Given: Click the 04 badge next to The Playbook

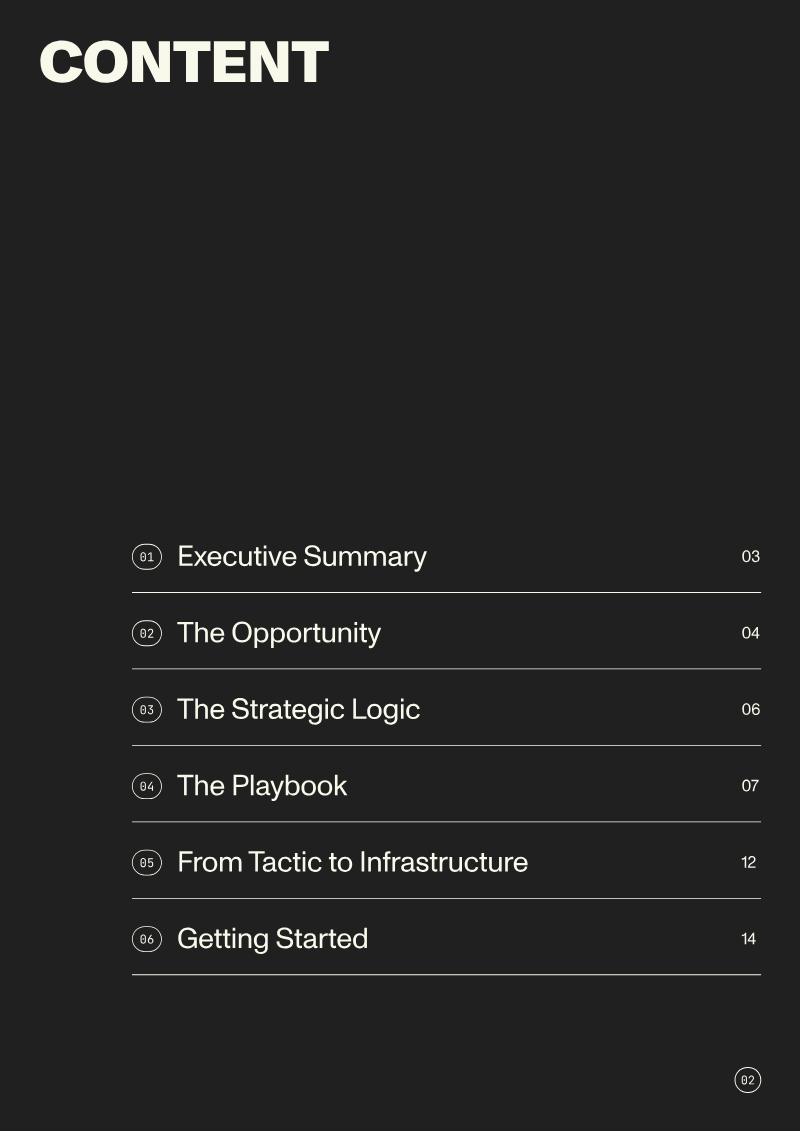Looking at the screenshot, I should 146,786.
